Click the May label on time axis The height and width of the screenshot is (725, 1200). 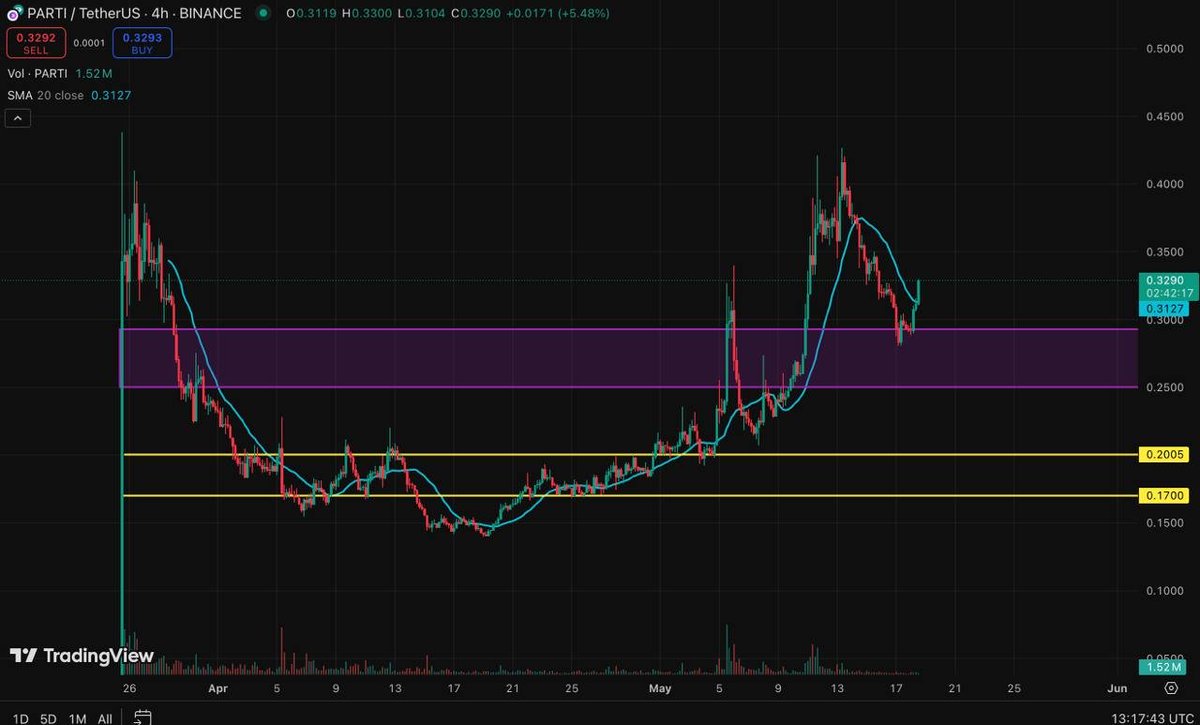pyautogui.click(x=660, y=688)
